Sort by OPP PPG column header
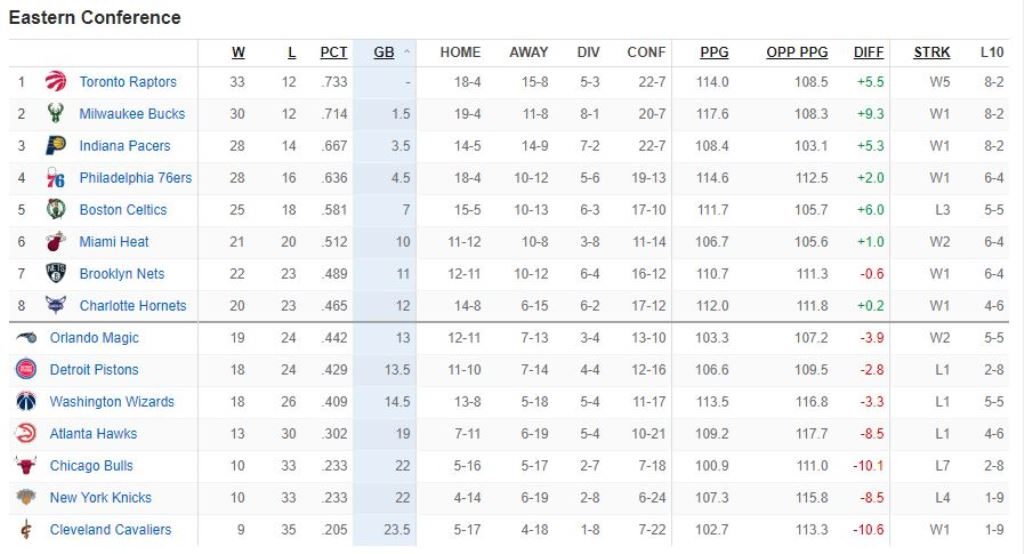This screenshot has width=1024, height=554. [x=797, y=52]
